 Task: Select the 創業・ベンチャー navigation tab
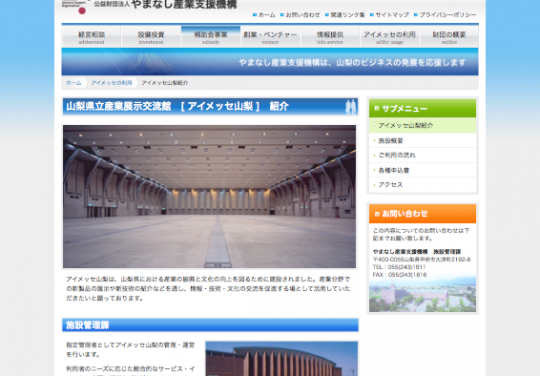(x=270, y=37)
